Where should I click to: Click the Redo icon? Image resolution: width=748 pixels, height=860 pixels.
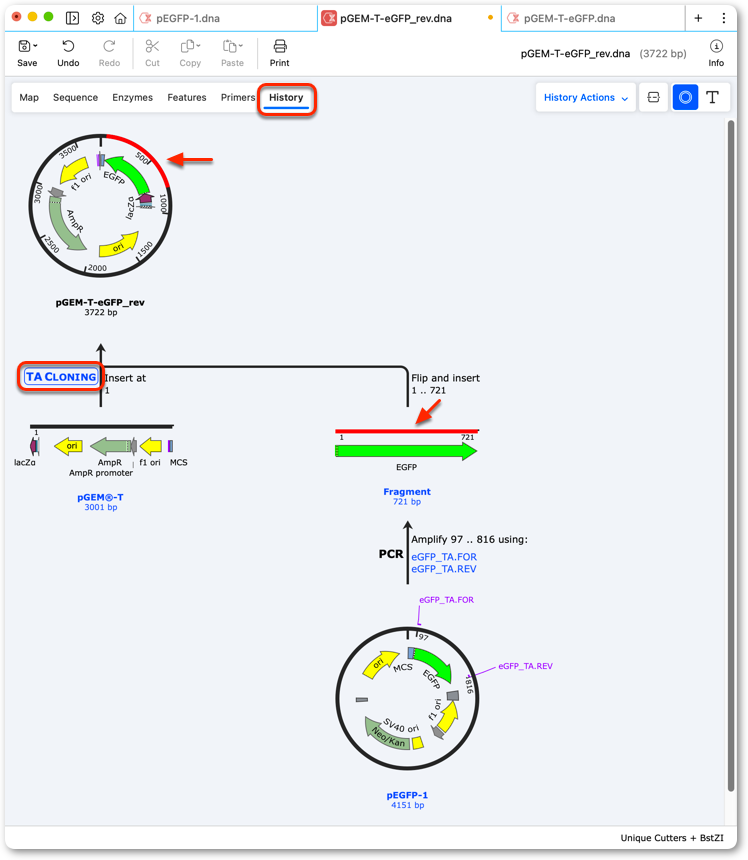tap(109, 46)
